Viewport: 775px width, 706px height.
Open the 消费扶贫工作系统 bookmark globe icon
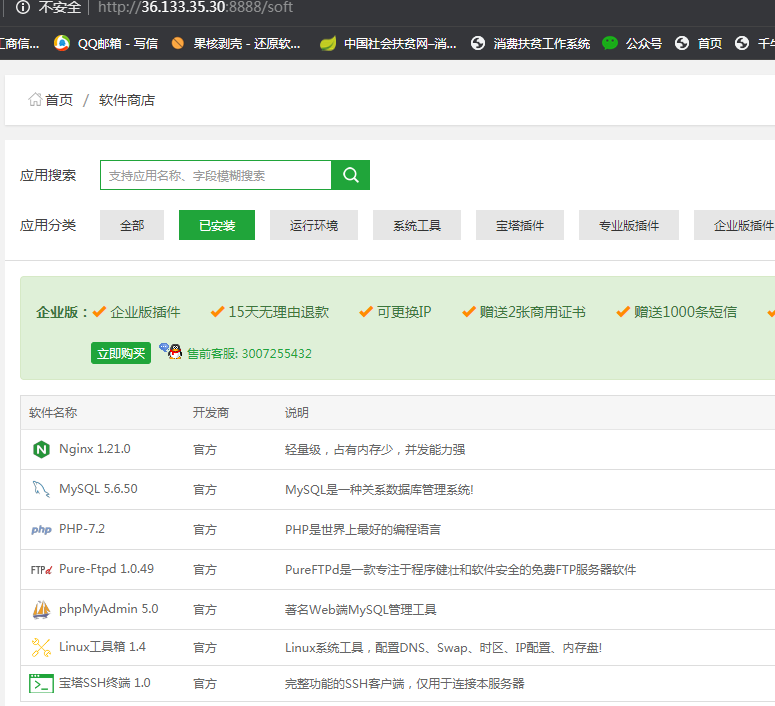(478, 43)
